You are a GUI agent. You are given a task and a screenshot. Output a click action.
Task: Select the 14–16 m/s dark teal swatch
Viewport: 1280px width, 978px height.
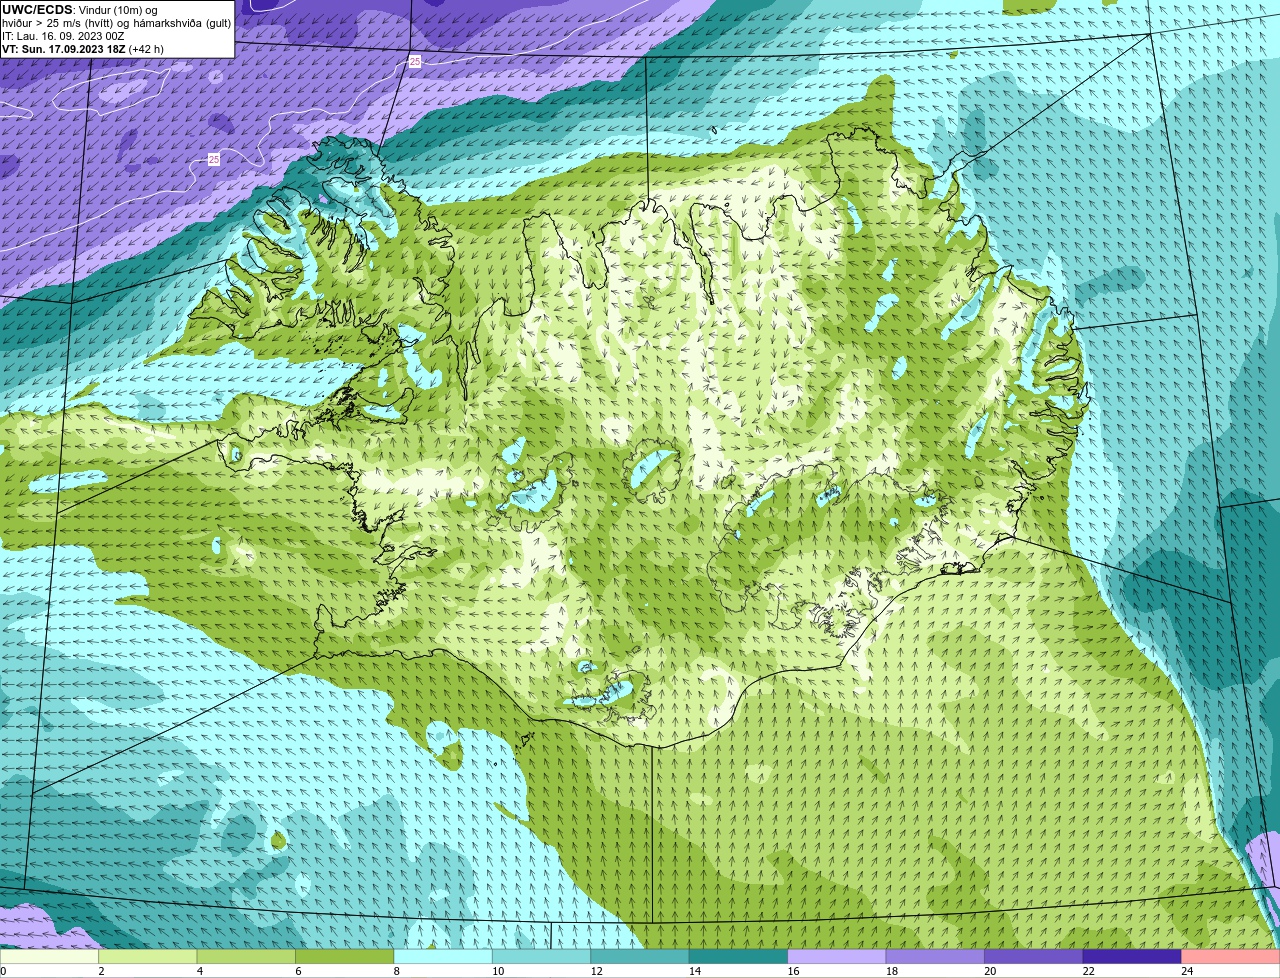(x=739, y=956)
